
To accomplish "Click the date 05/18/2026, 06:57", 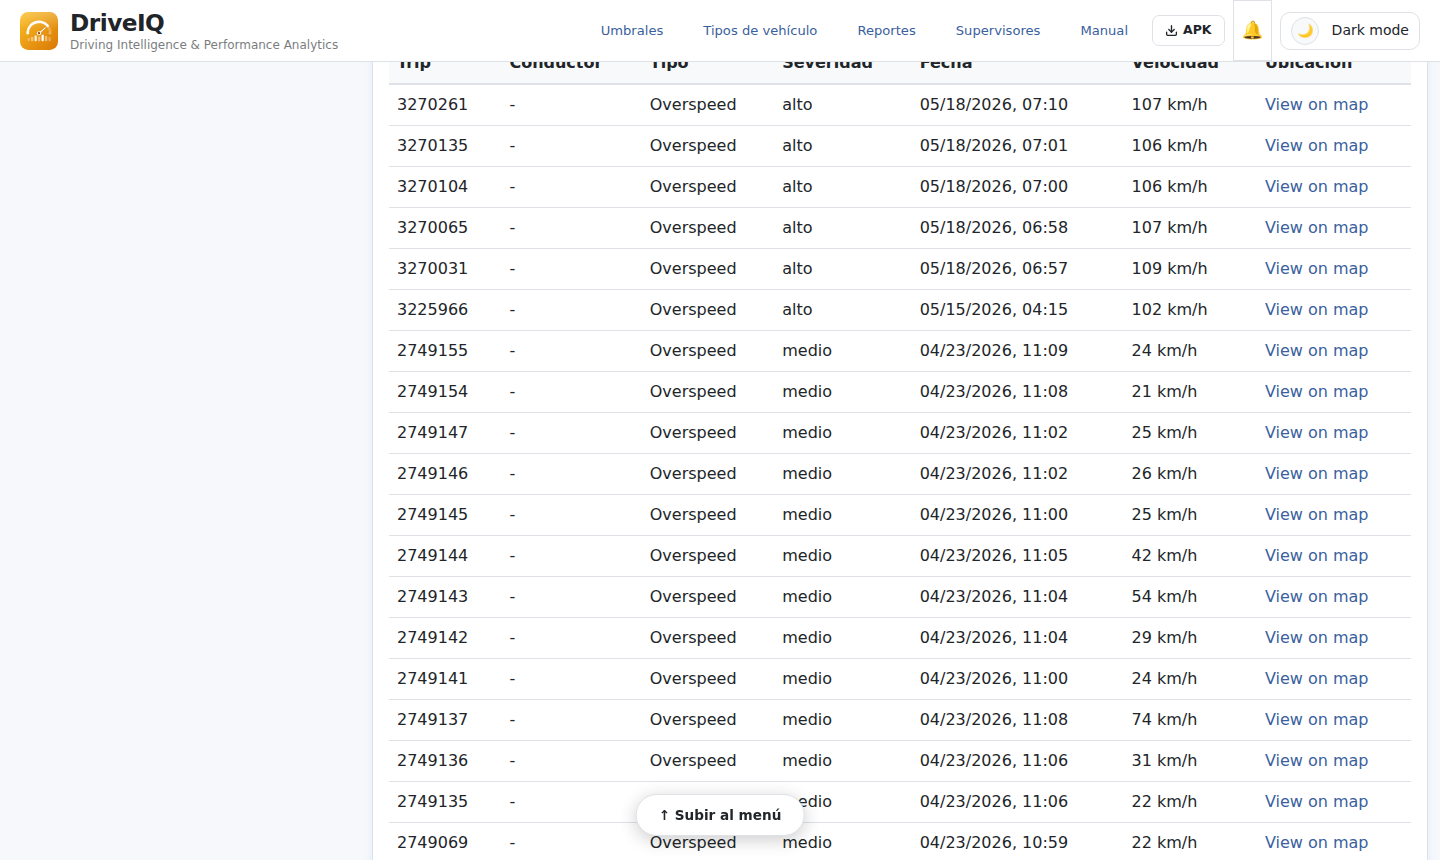I will pos(994,269).
